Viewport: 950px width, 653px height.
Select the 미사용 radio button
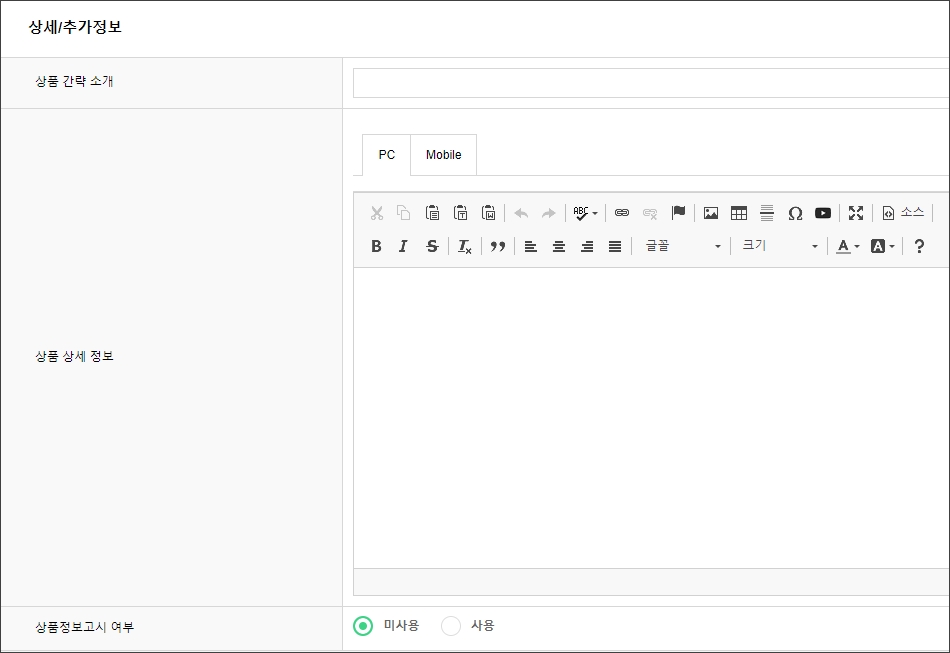click(x=363, y=626)
